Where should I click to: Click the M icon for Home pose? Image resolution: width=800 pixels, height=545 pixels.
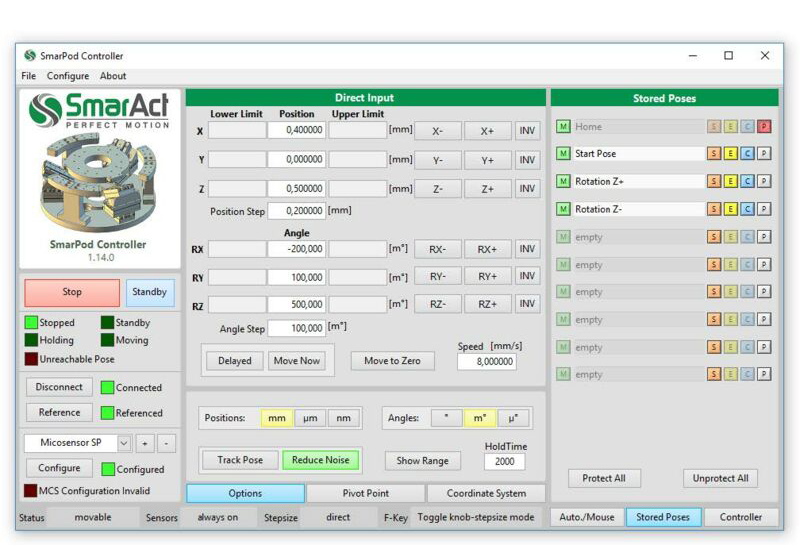[x=563, y=126]
